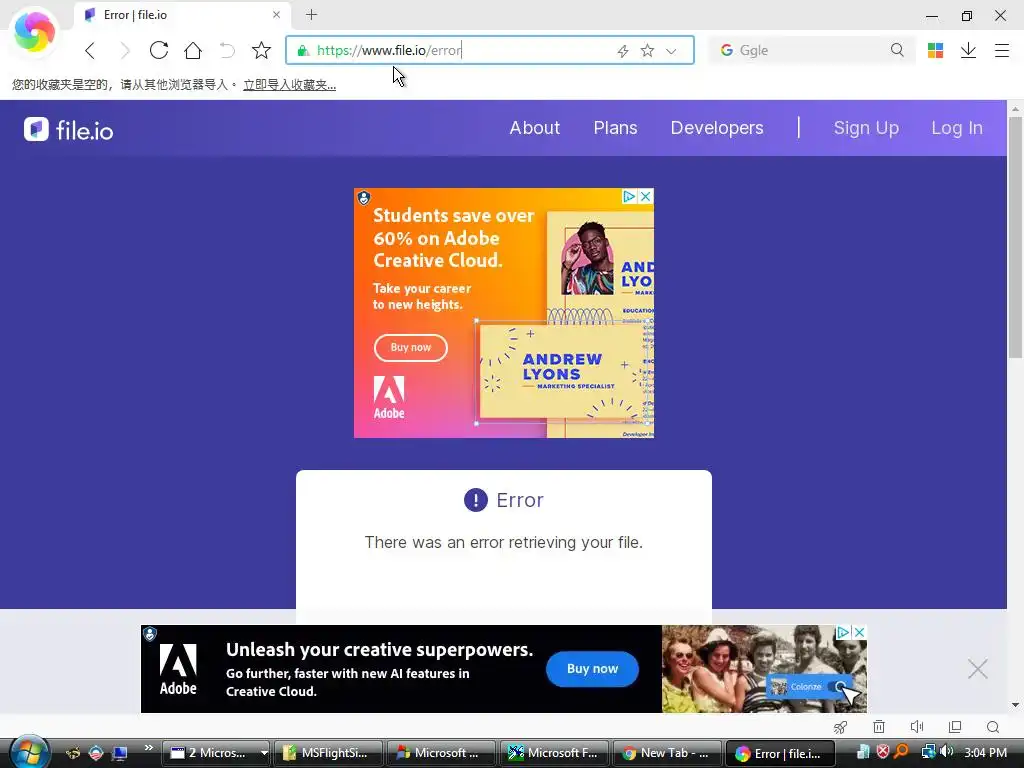Open the About page
The width and height of the screenshot is (1024, 768).
tap(534, 128)
